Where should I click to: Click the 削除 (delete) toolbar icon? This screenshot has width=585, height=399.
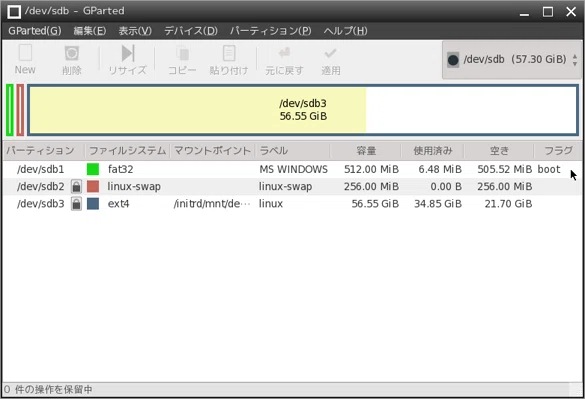click(x=72, y=53)
